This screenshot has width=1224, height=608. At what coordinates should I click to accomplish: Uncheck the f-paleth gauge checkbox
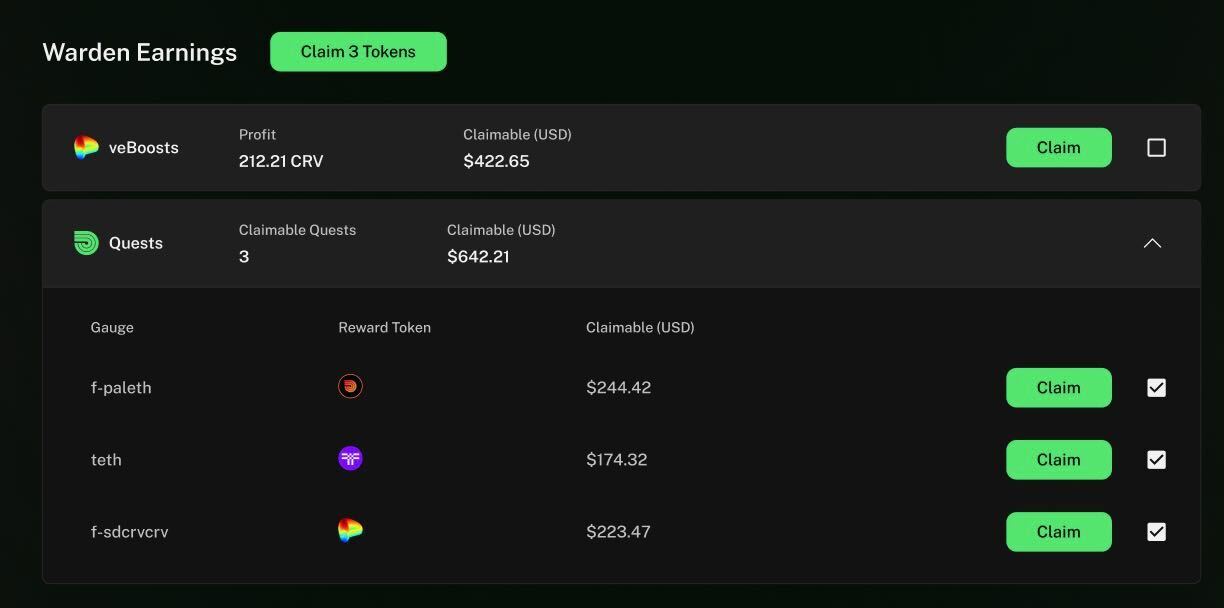point(1156,388)
